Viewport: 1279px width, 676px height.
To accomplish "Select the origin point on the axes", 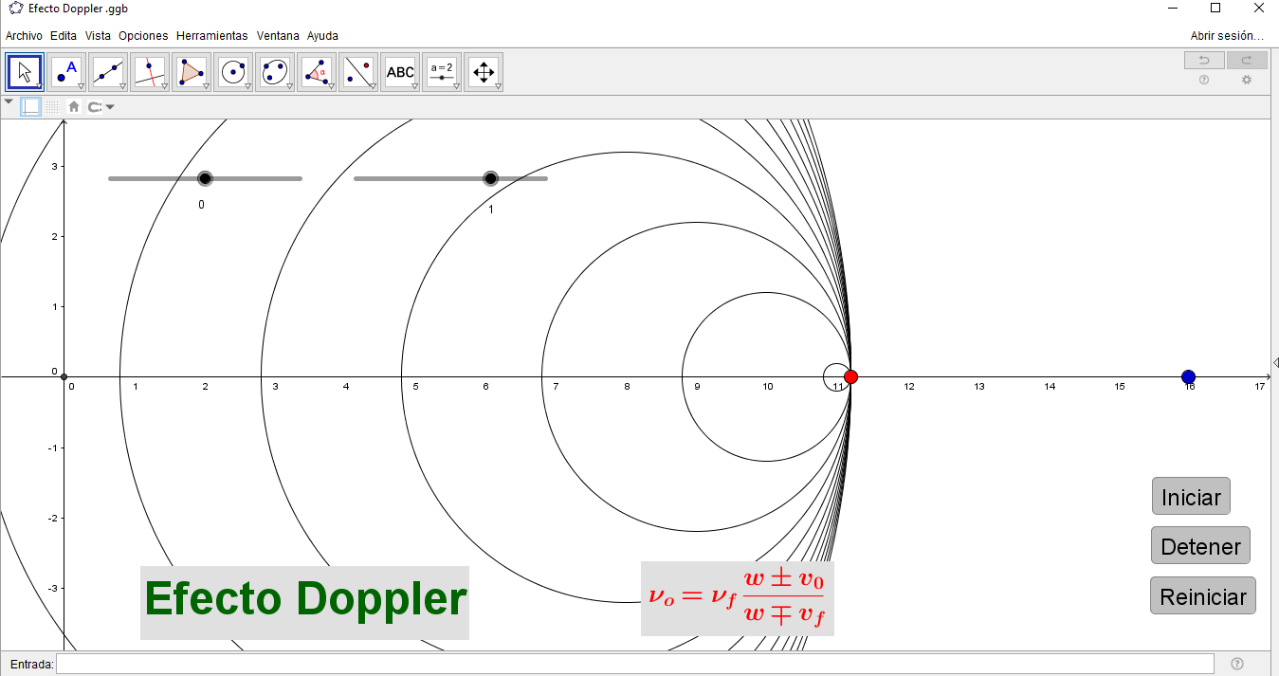I will pyautogui.click(x=64, y=377).
